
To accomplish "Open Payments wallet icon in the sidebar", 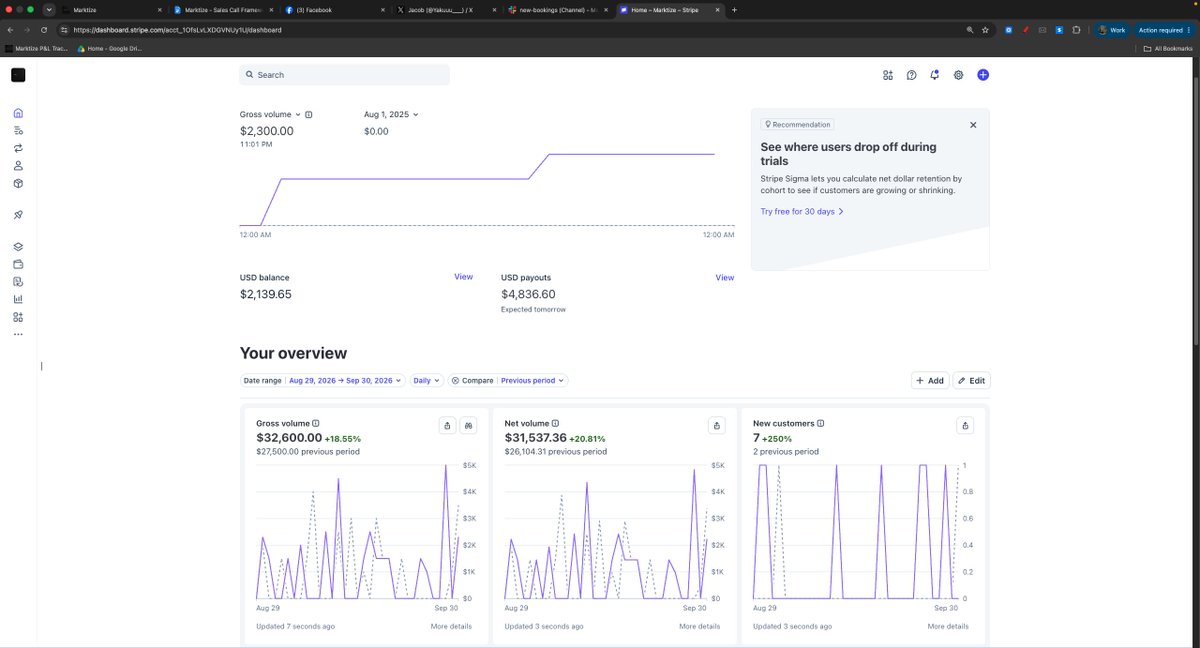I will [18, 264].
